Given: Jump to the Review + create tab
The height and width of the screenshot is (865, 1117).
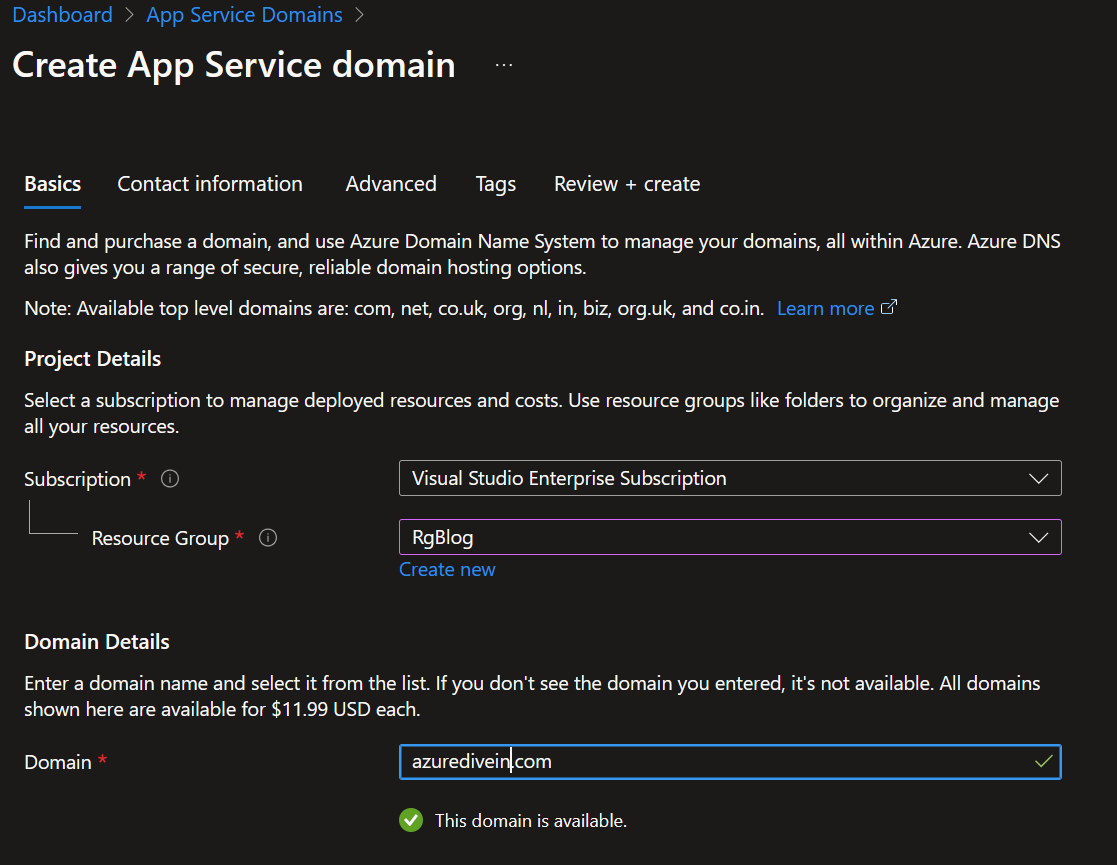Looking at the screenshot, I should click(x=627, y=184).
